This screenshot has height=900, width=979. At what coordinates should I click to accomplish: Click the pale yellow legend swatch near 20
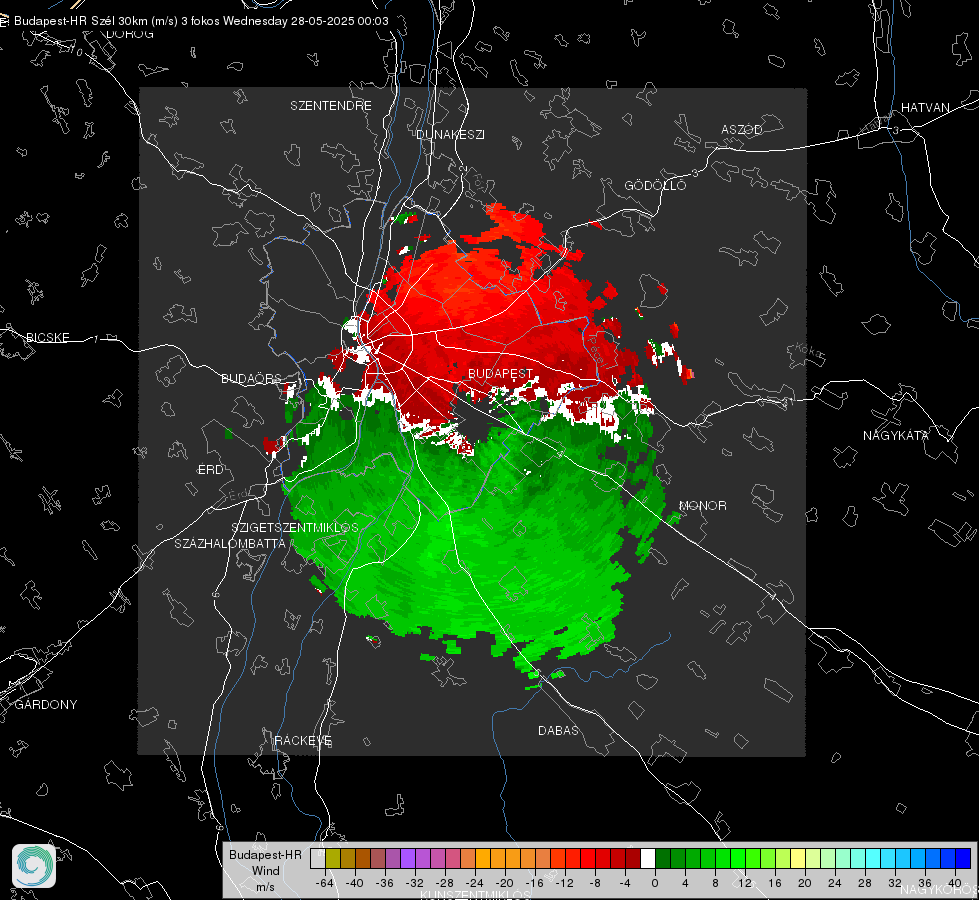799,859
